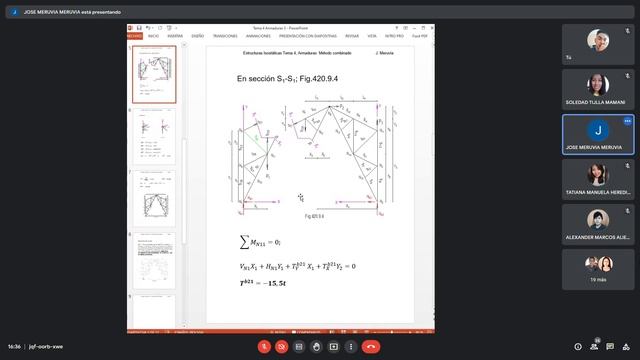Unmute the microphone in the call controls
This screenshot has width=640, height=360.
coord(264,347)
